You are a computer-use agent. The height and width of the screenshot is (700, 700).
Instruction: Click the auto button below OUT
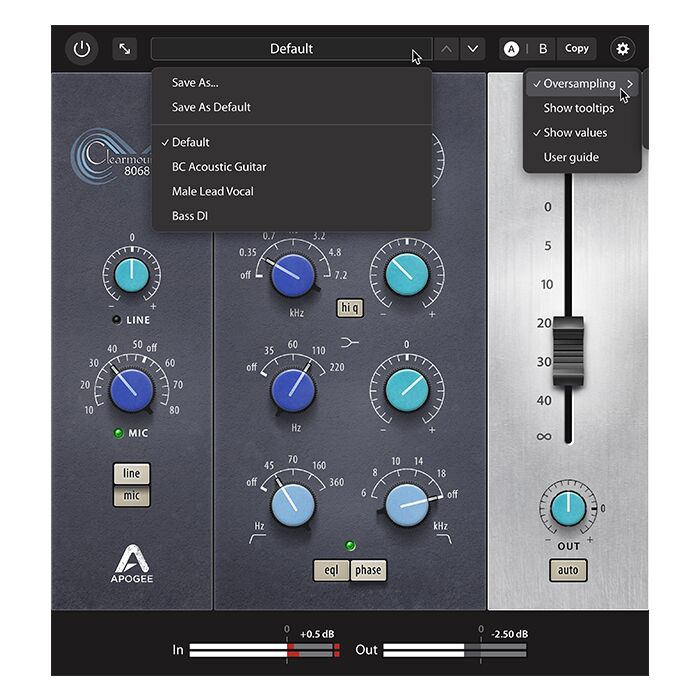point(568,571)
